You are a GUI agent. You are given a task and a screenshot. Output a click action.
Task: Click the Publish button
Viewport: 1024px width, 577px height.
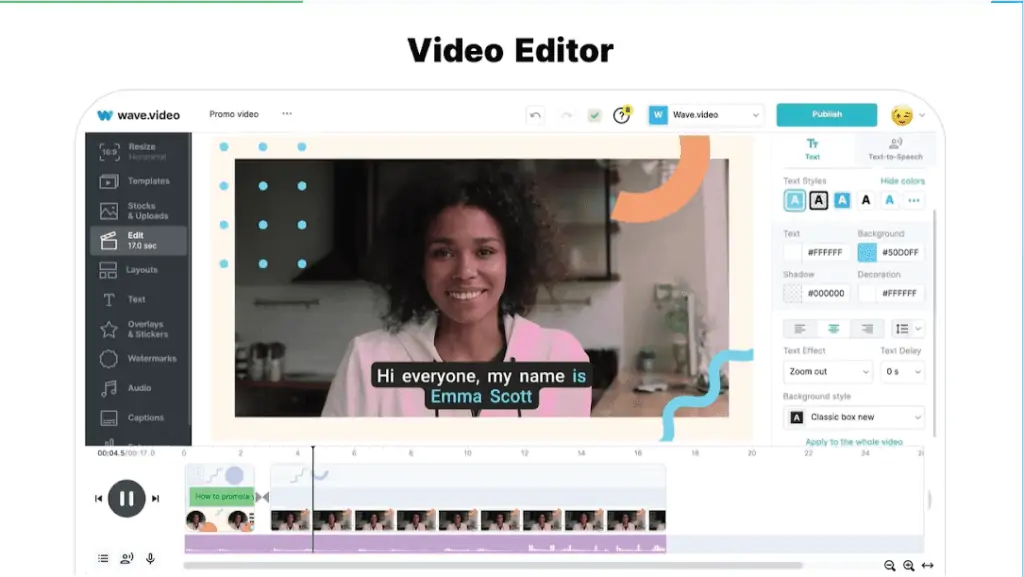[826, 114]
